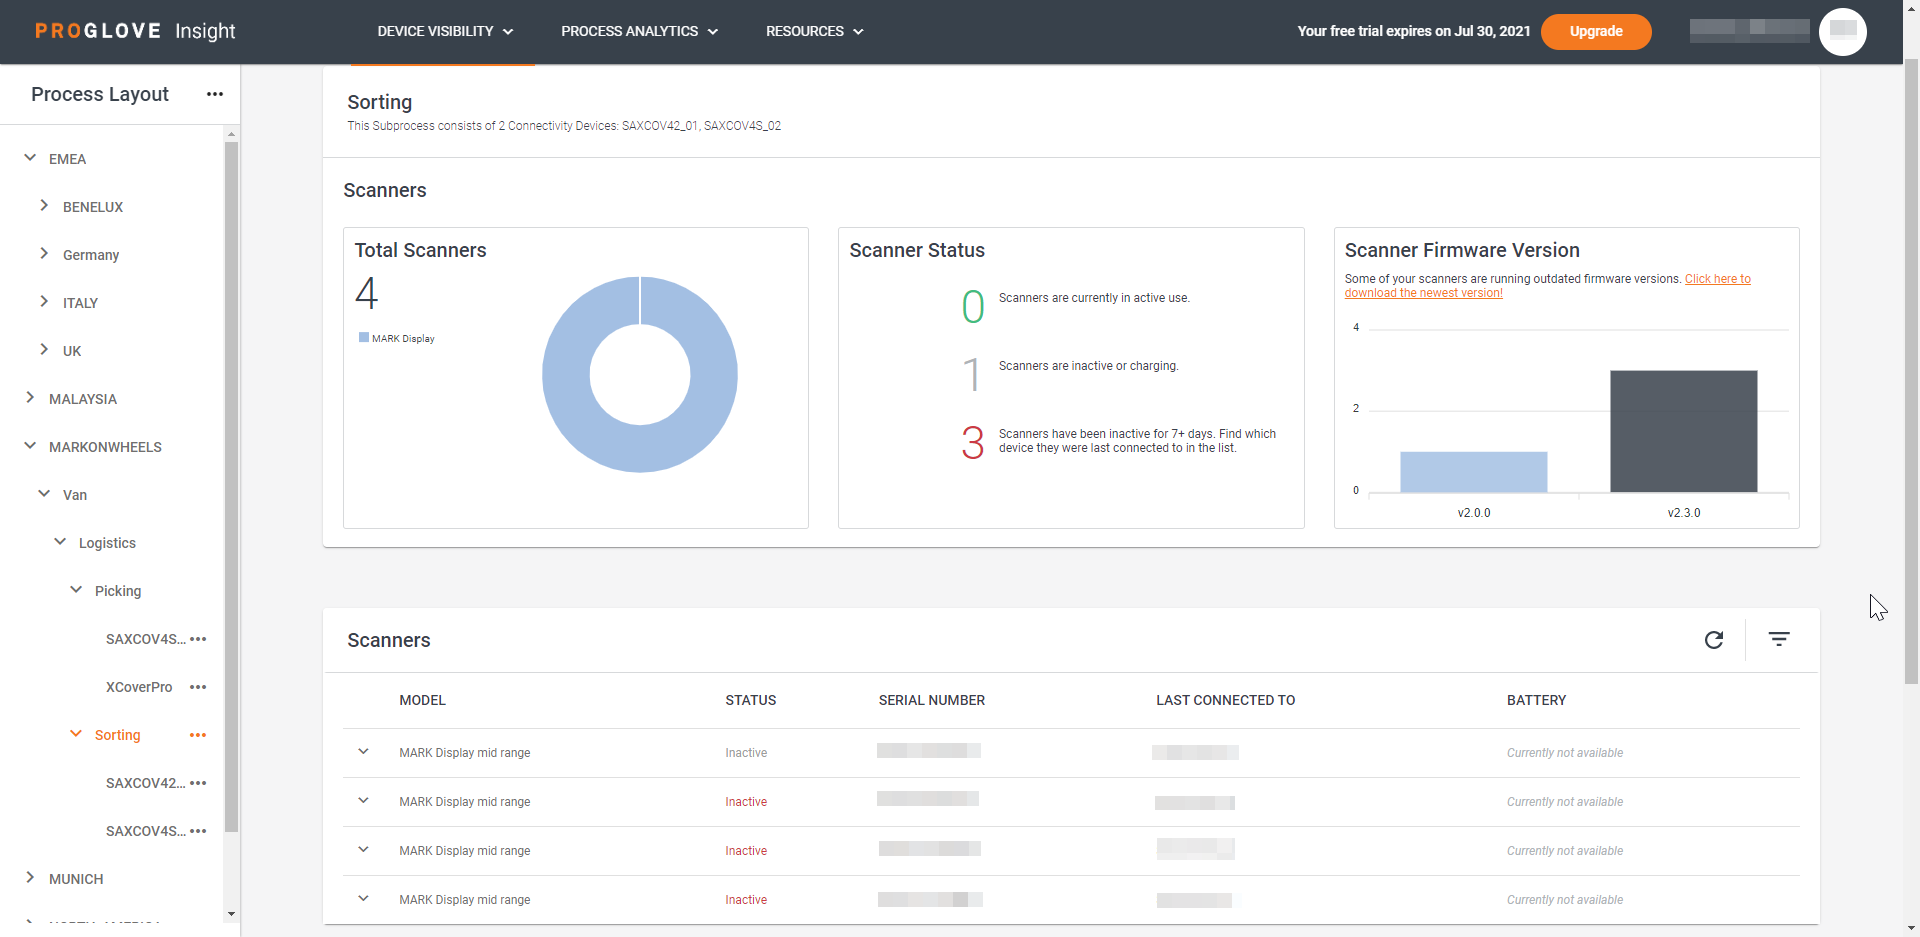Refresh the Scanners table
Screen dimensions: 1920x937
tap(1714, 640)
